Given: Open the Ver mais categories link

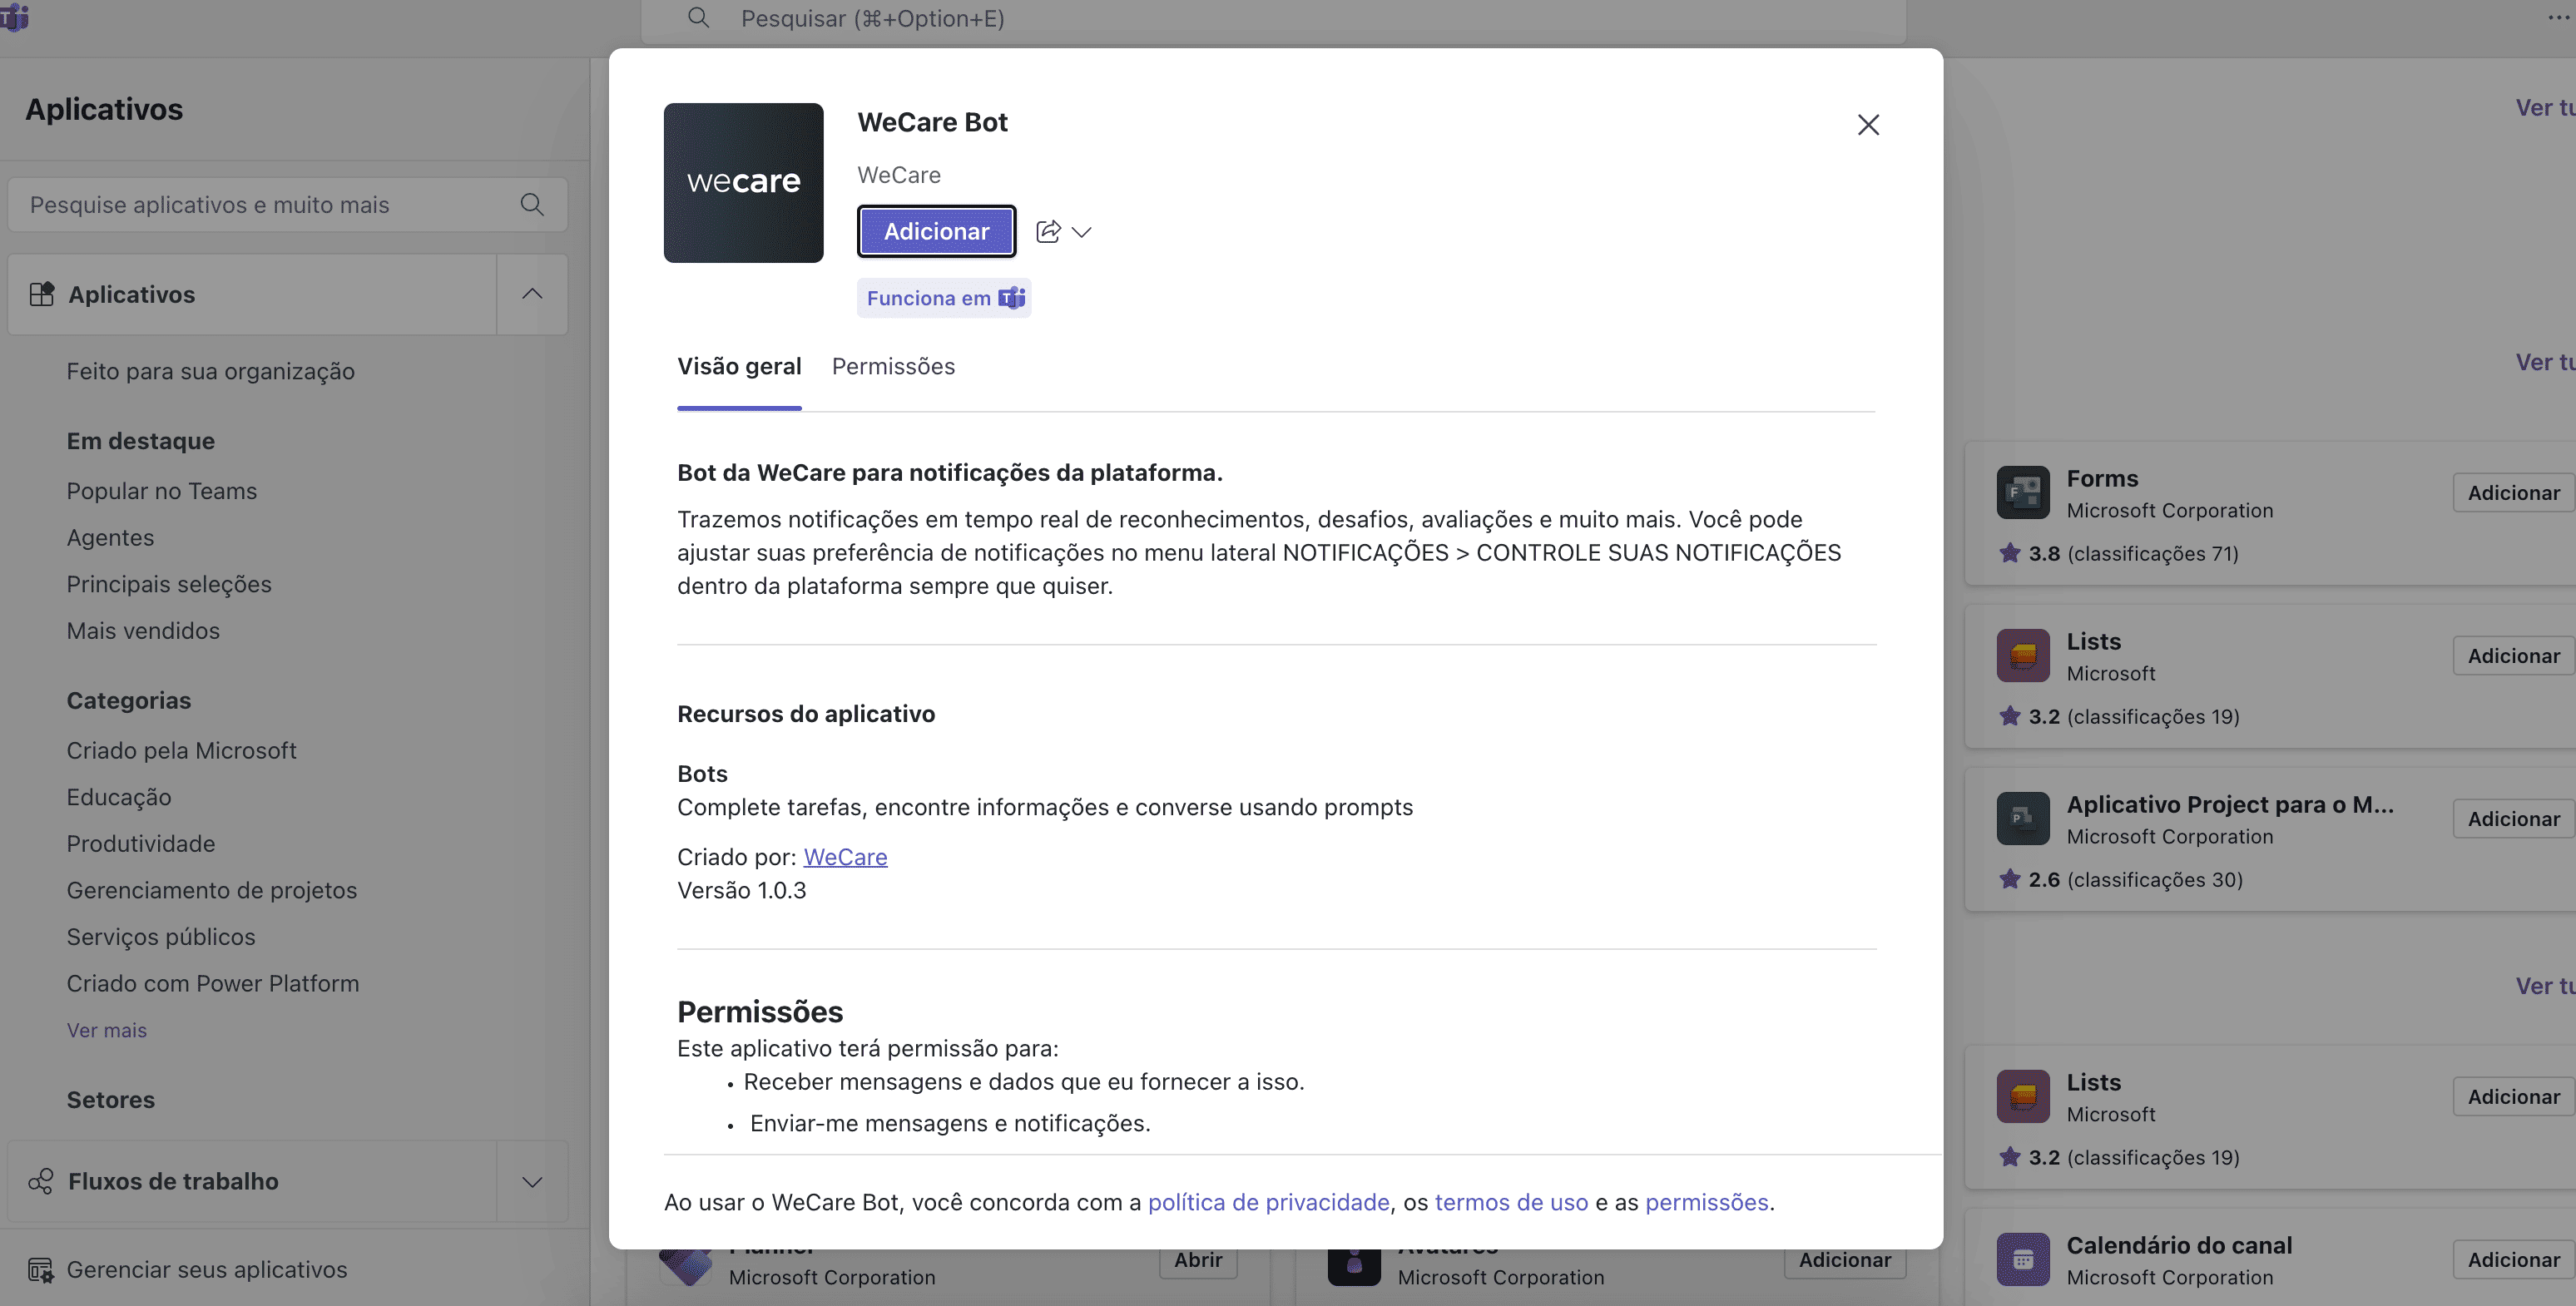Looking at the screenshot, I should point(107,1031).
